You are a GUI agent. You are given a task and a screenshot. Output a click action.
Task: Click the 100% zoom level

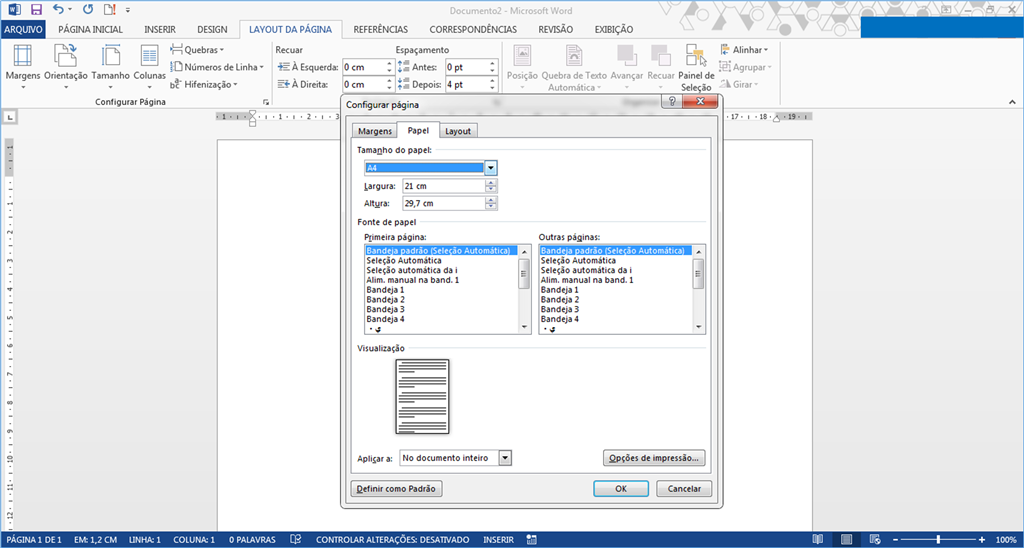(1006, 540)
